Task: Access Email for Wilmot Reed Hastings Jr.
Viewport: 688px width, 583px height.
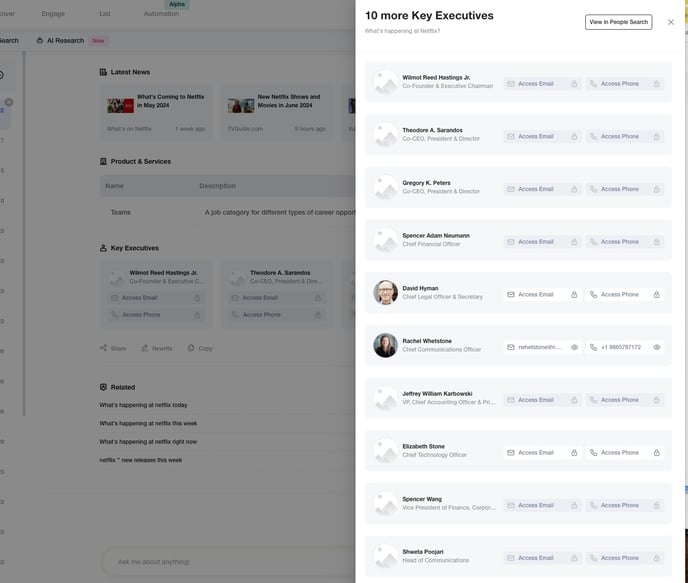Action: (x=543, y=84)
